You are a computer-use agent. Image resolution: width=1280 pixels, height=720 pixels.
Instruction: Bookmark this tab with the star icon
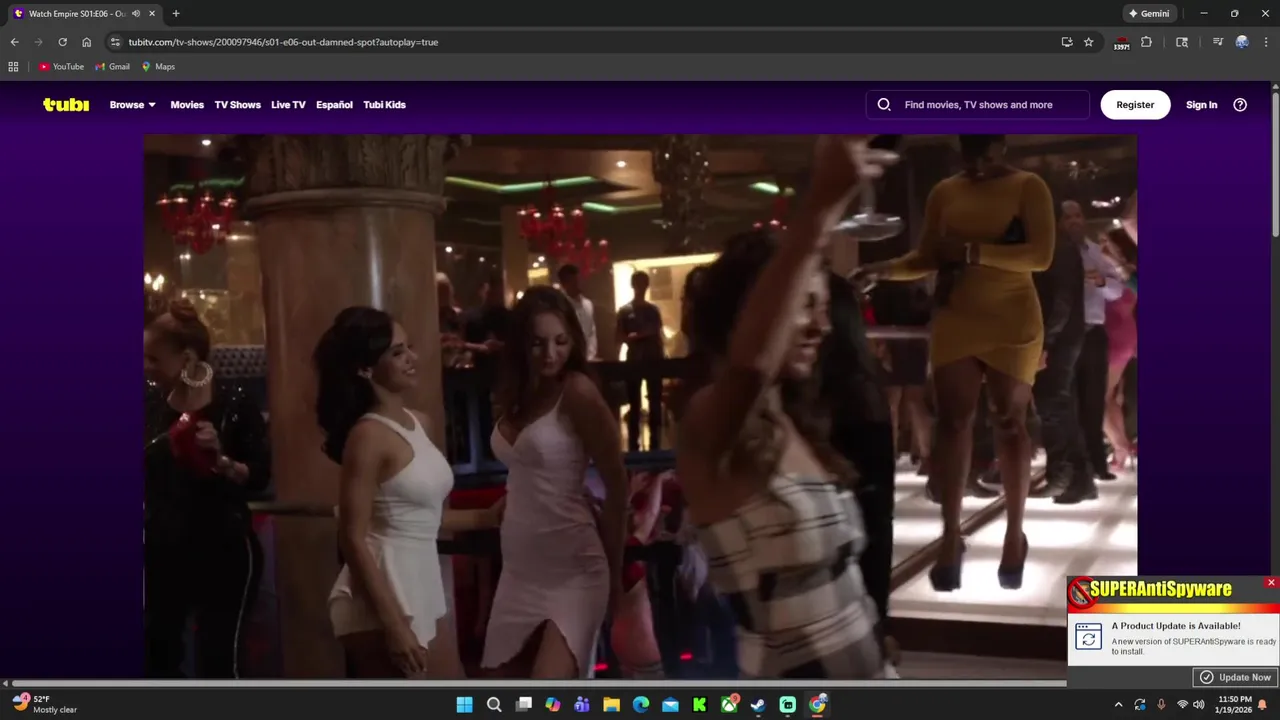pyautogui.click(x=1088, y=42)
